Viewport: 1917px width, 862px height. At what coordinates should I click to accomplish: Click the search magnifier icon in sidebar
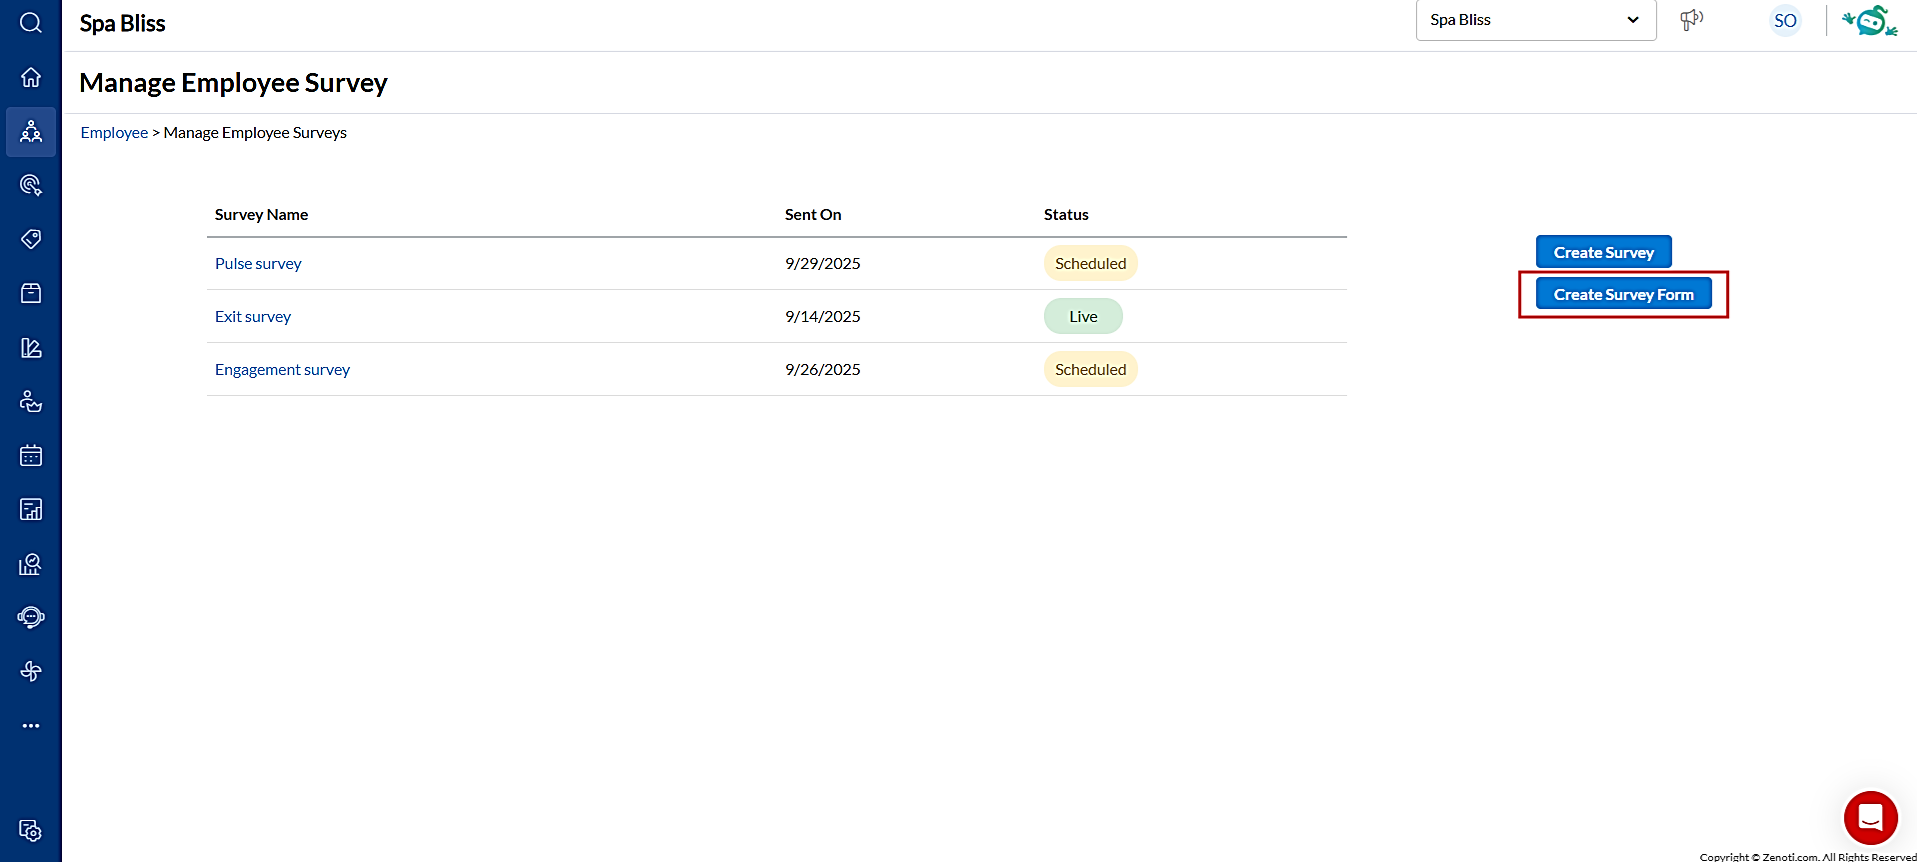[x=31, y=23]
